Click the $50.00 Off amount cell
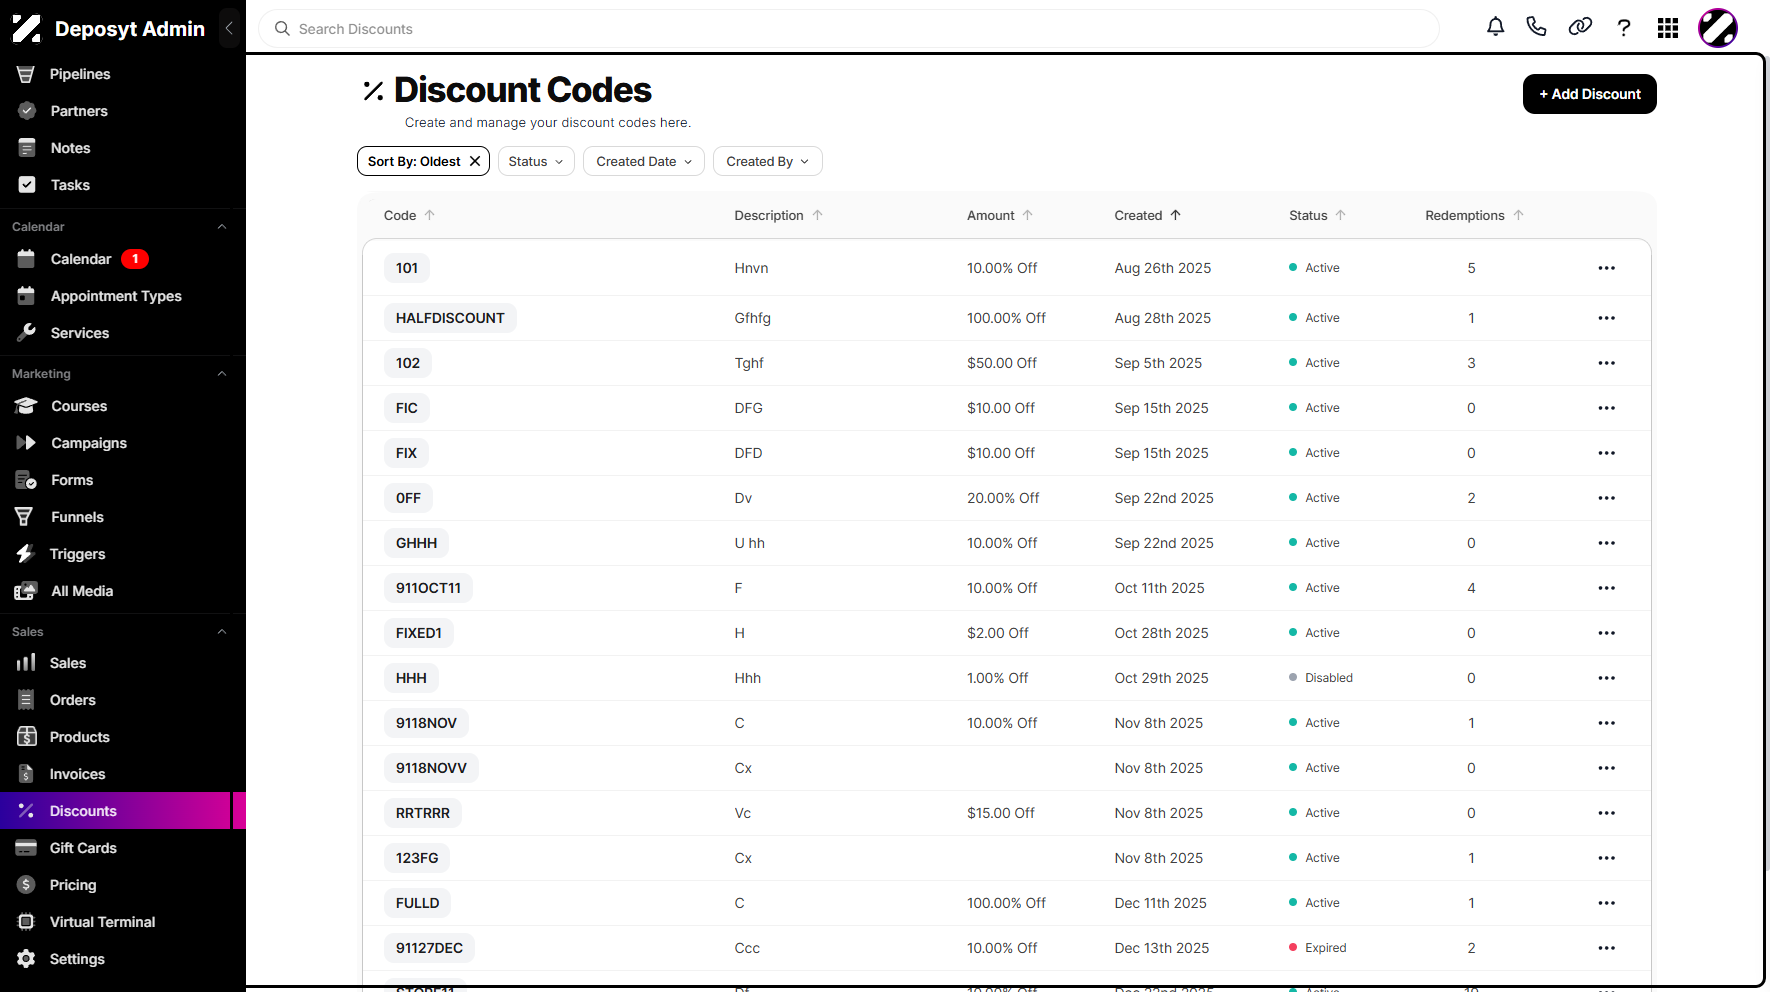Screen dimensions: 1770x992 coord(1001,363)
